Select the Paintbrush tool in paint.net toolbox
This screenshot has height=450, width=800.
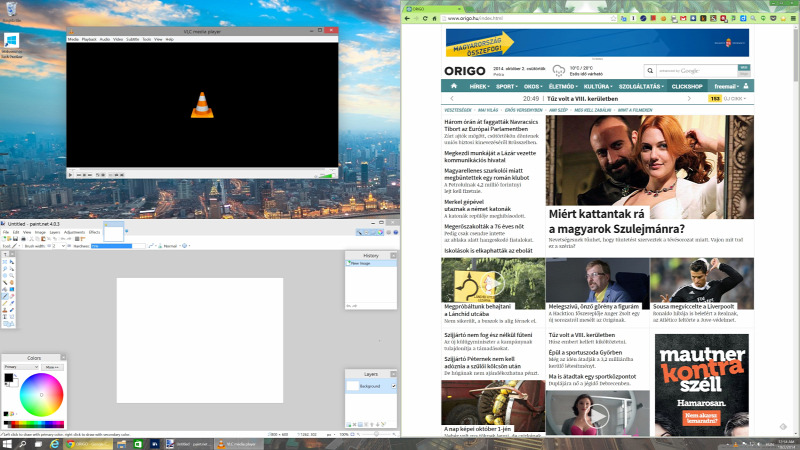5,296
